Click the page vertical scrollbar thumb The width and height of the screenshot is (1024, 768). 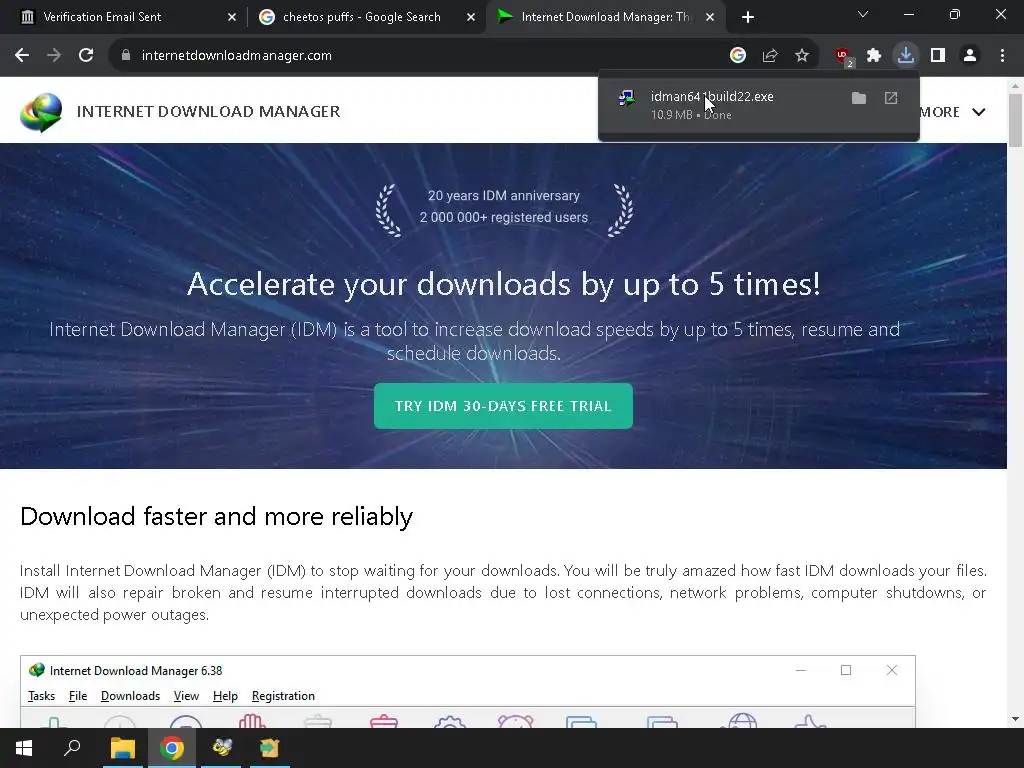coord(1016,120)
